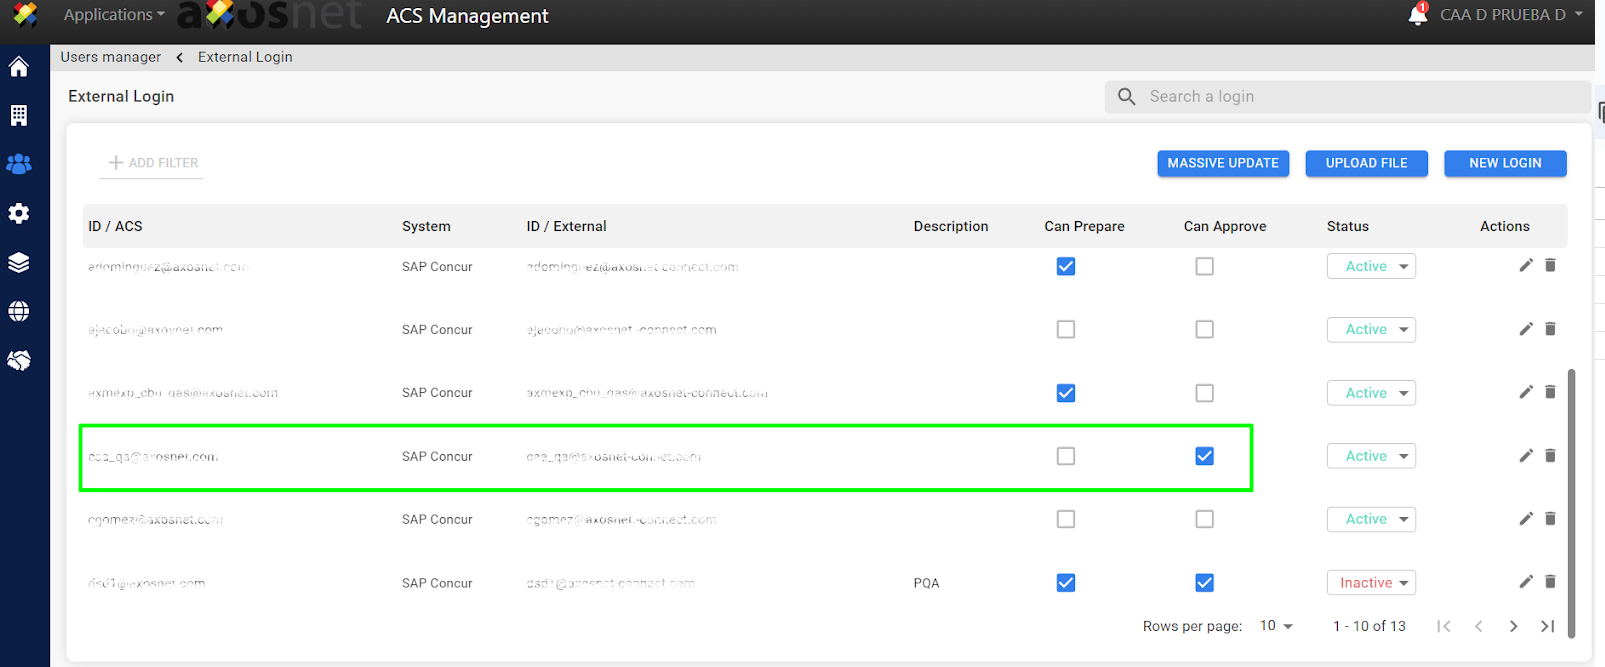The image size is (1605, 667).
Task: Click the layers stack sidebar icon
Action: point(19,262)
